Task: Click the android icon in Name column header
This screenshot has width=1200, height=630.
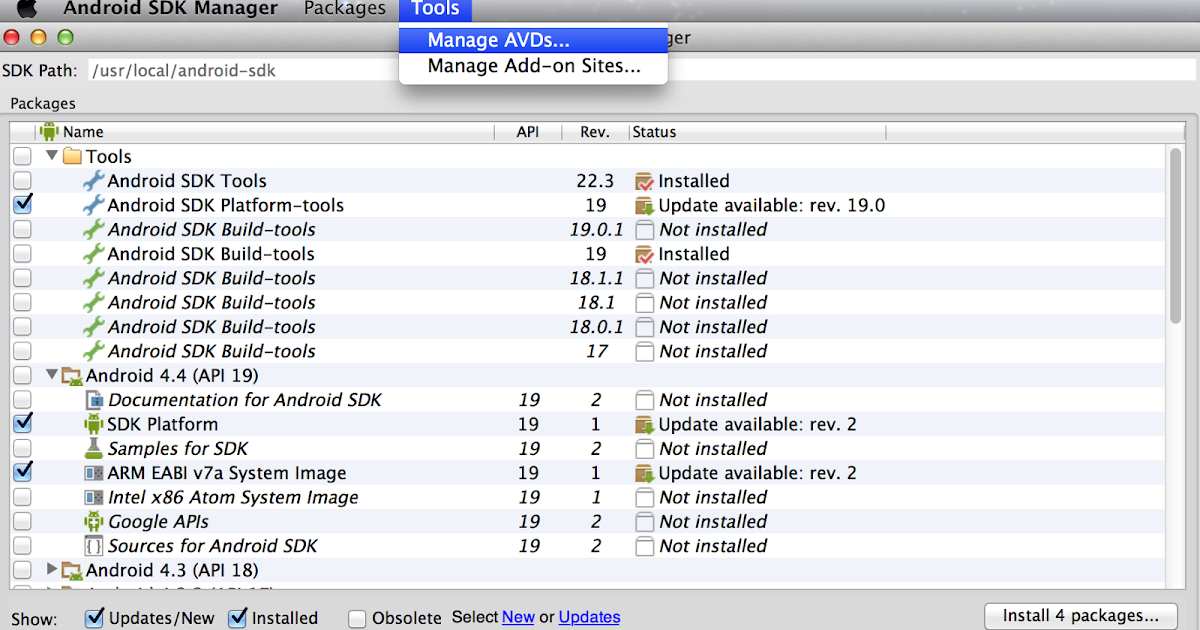Action: point(50,131)
